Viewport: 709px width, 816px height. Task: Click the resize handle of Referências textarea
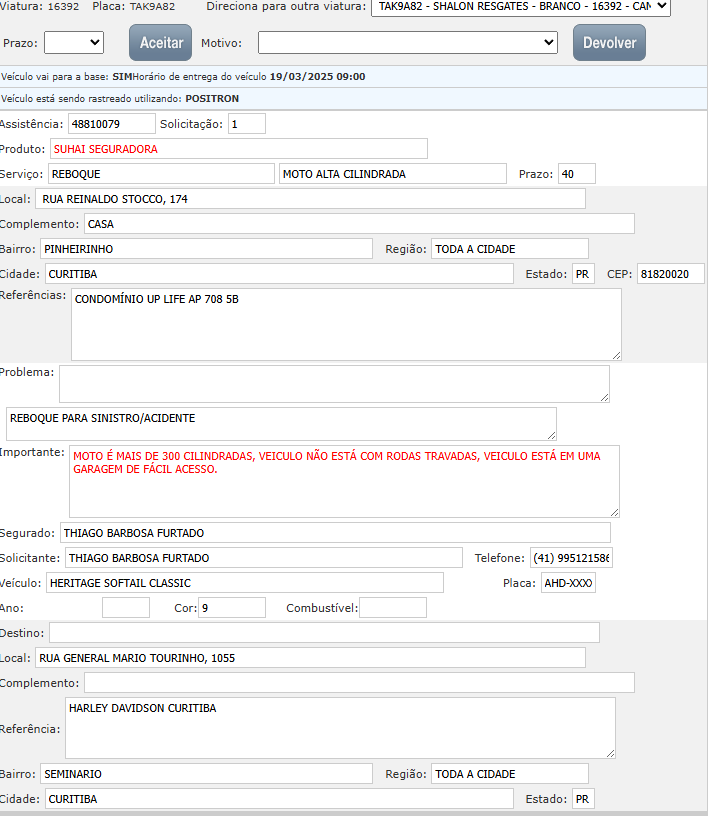pos(616,355)
